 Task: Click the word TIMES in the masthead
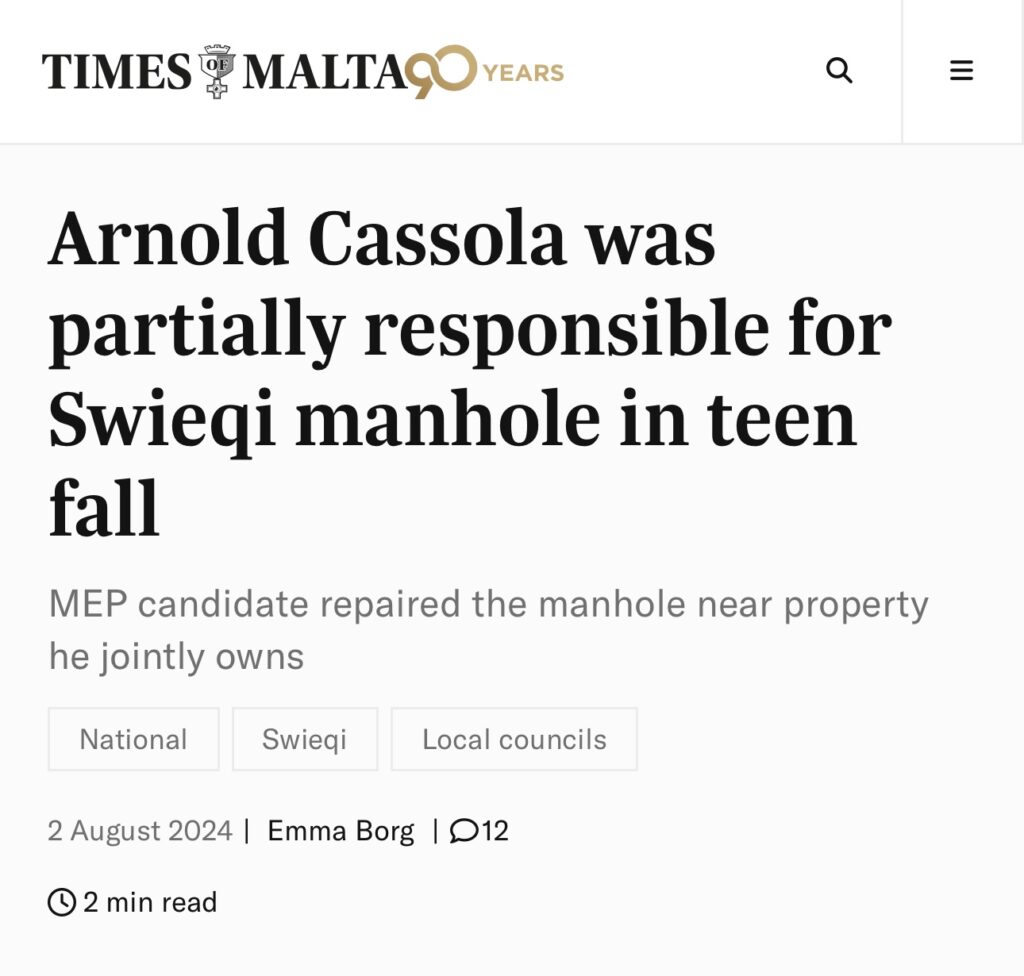(117, 71)
